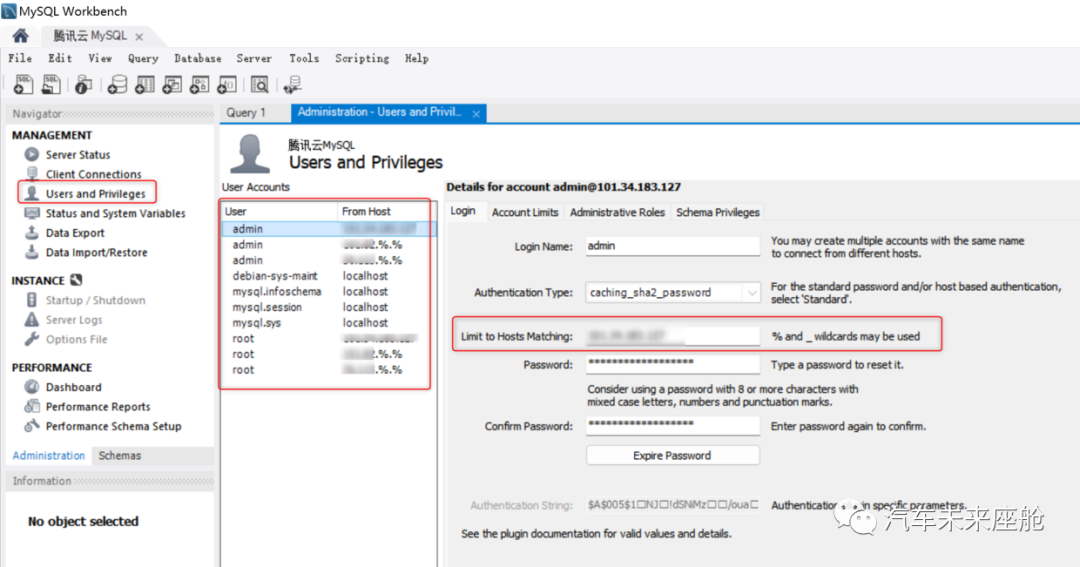The width and height of the screenshot is (1080, 567).
Task: Open the View menu
Action: (x=100, y=59)
